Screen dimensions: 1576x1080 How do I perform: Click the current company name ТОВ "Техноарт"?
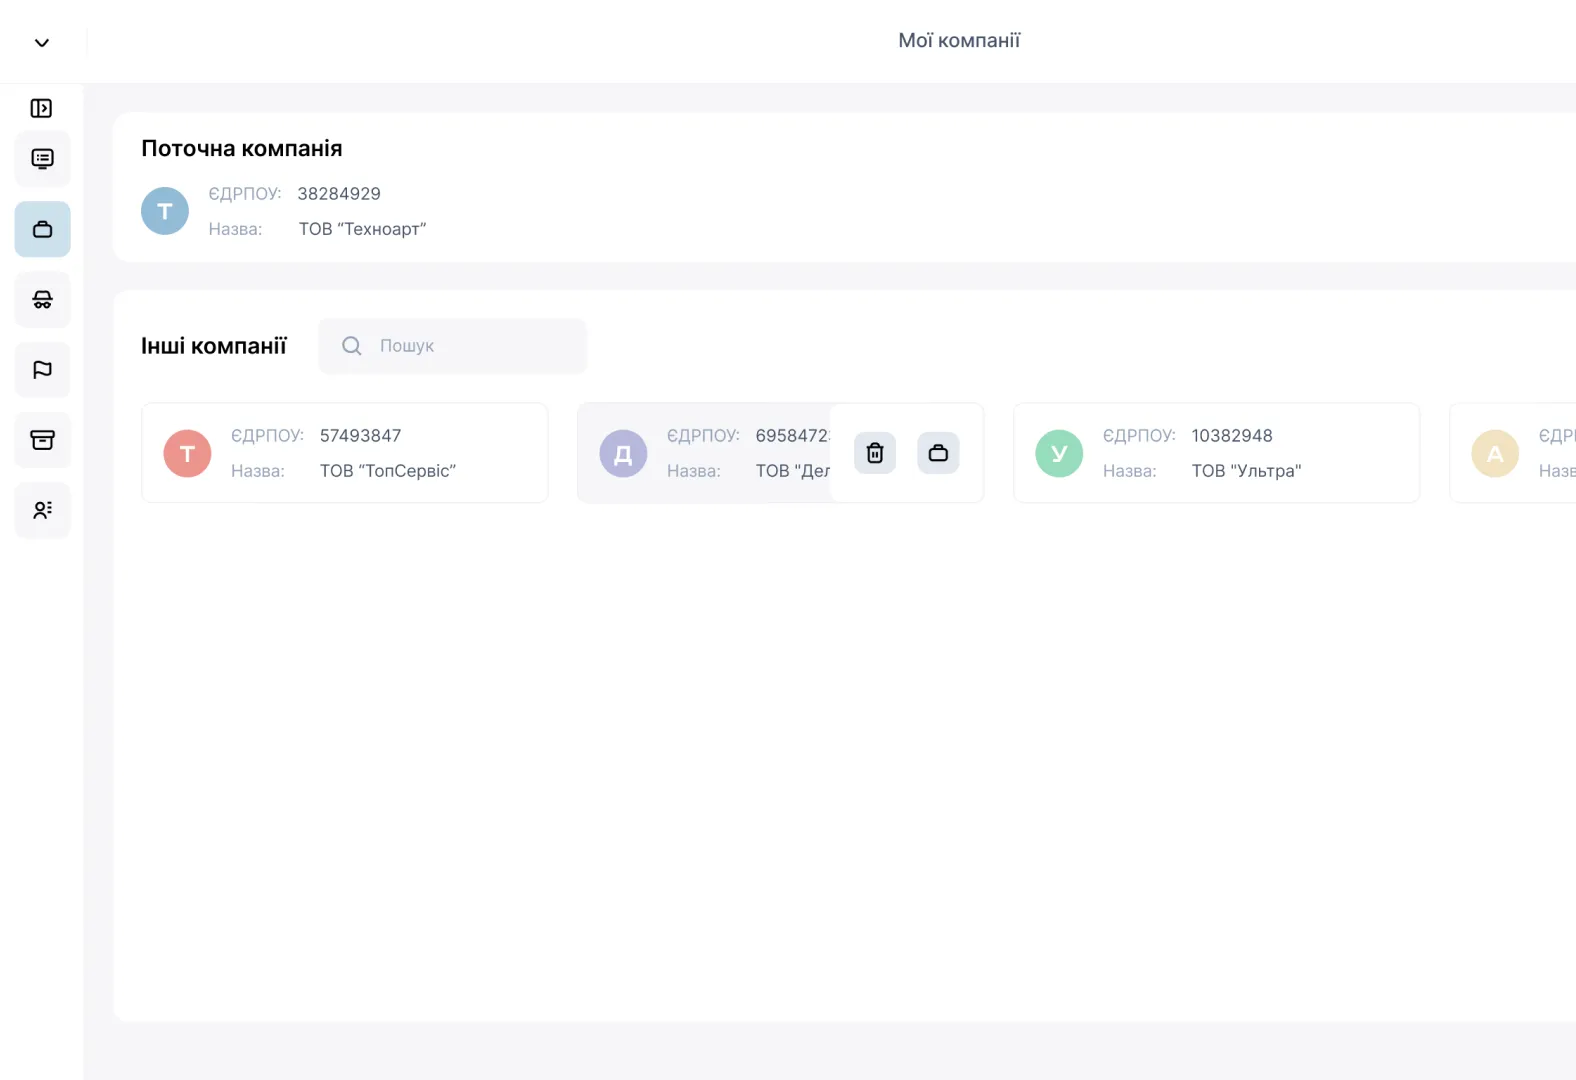pyautogui.click(x=362, y=229)
